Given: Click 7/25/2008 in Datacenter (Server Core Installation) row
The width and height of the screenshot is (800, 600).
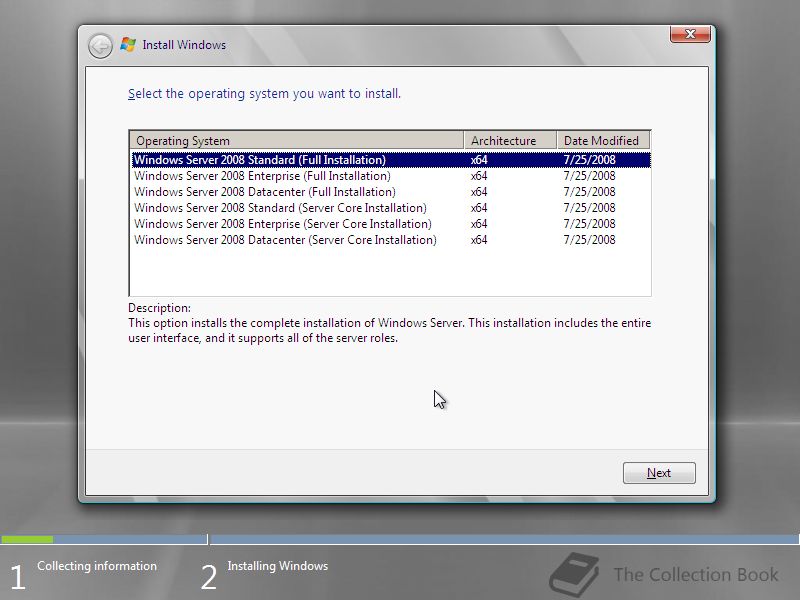Looking at the screenshot, I should coord(589,240).
